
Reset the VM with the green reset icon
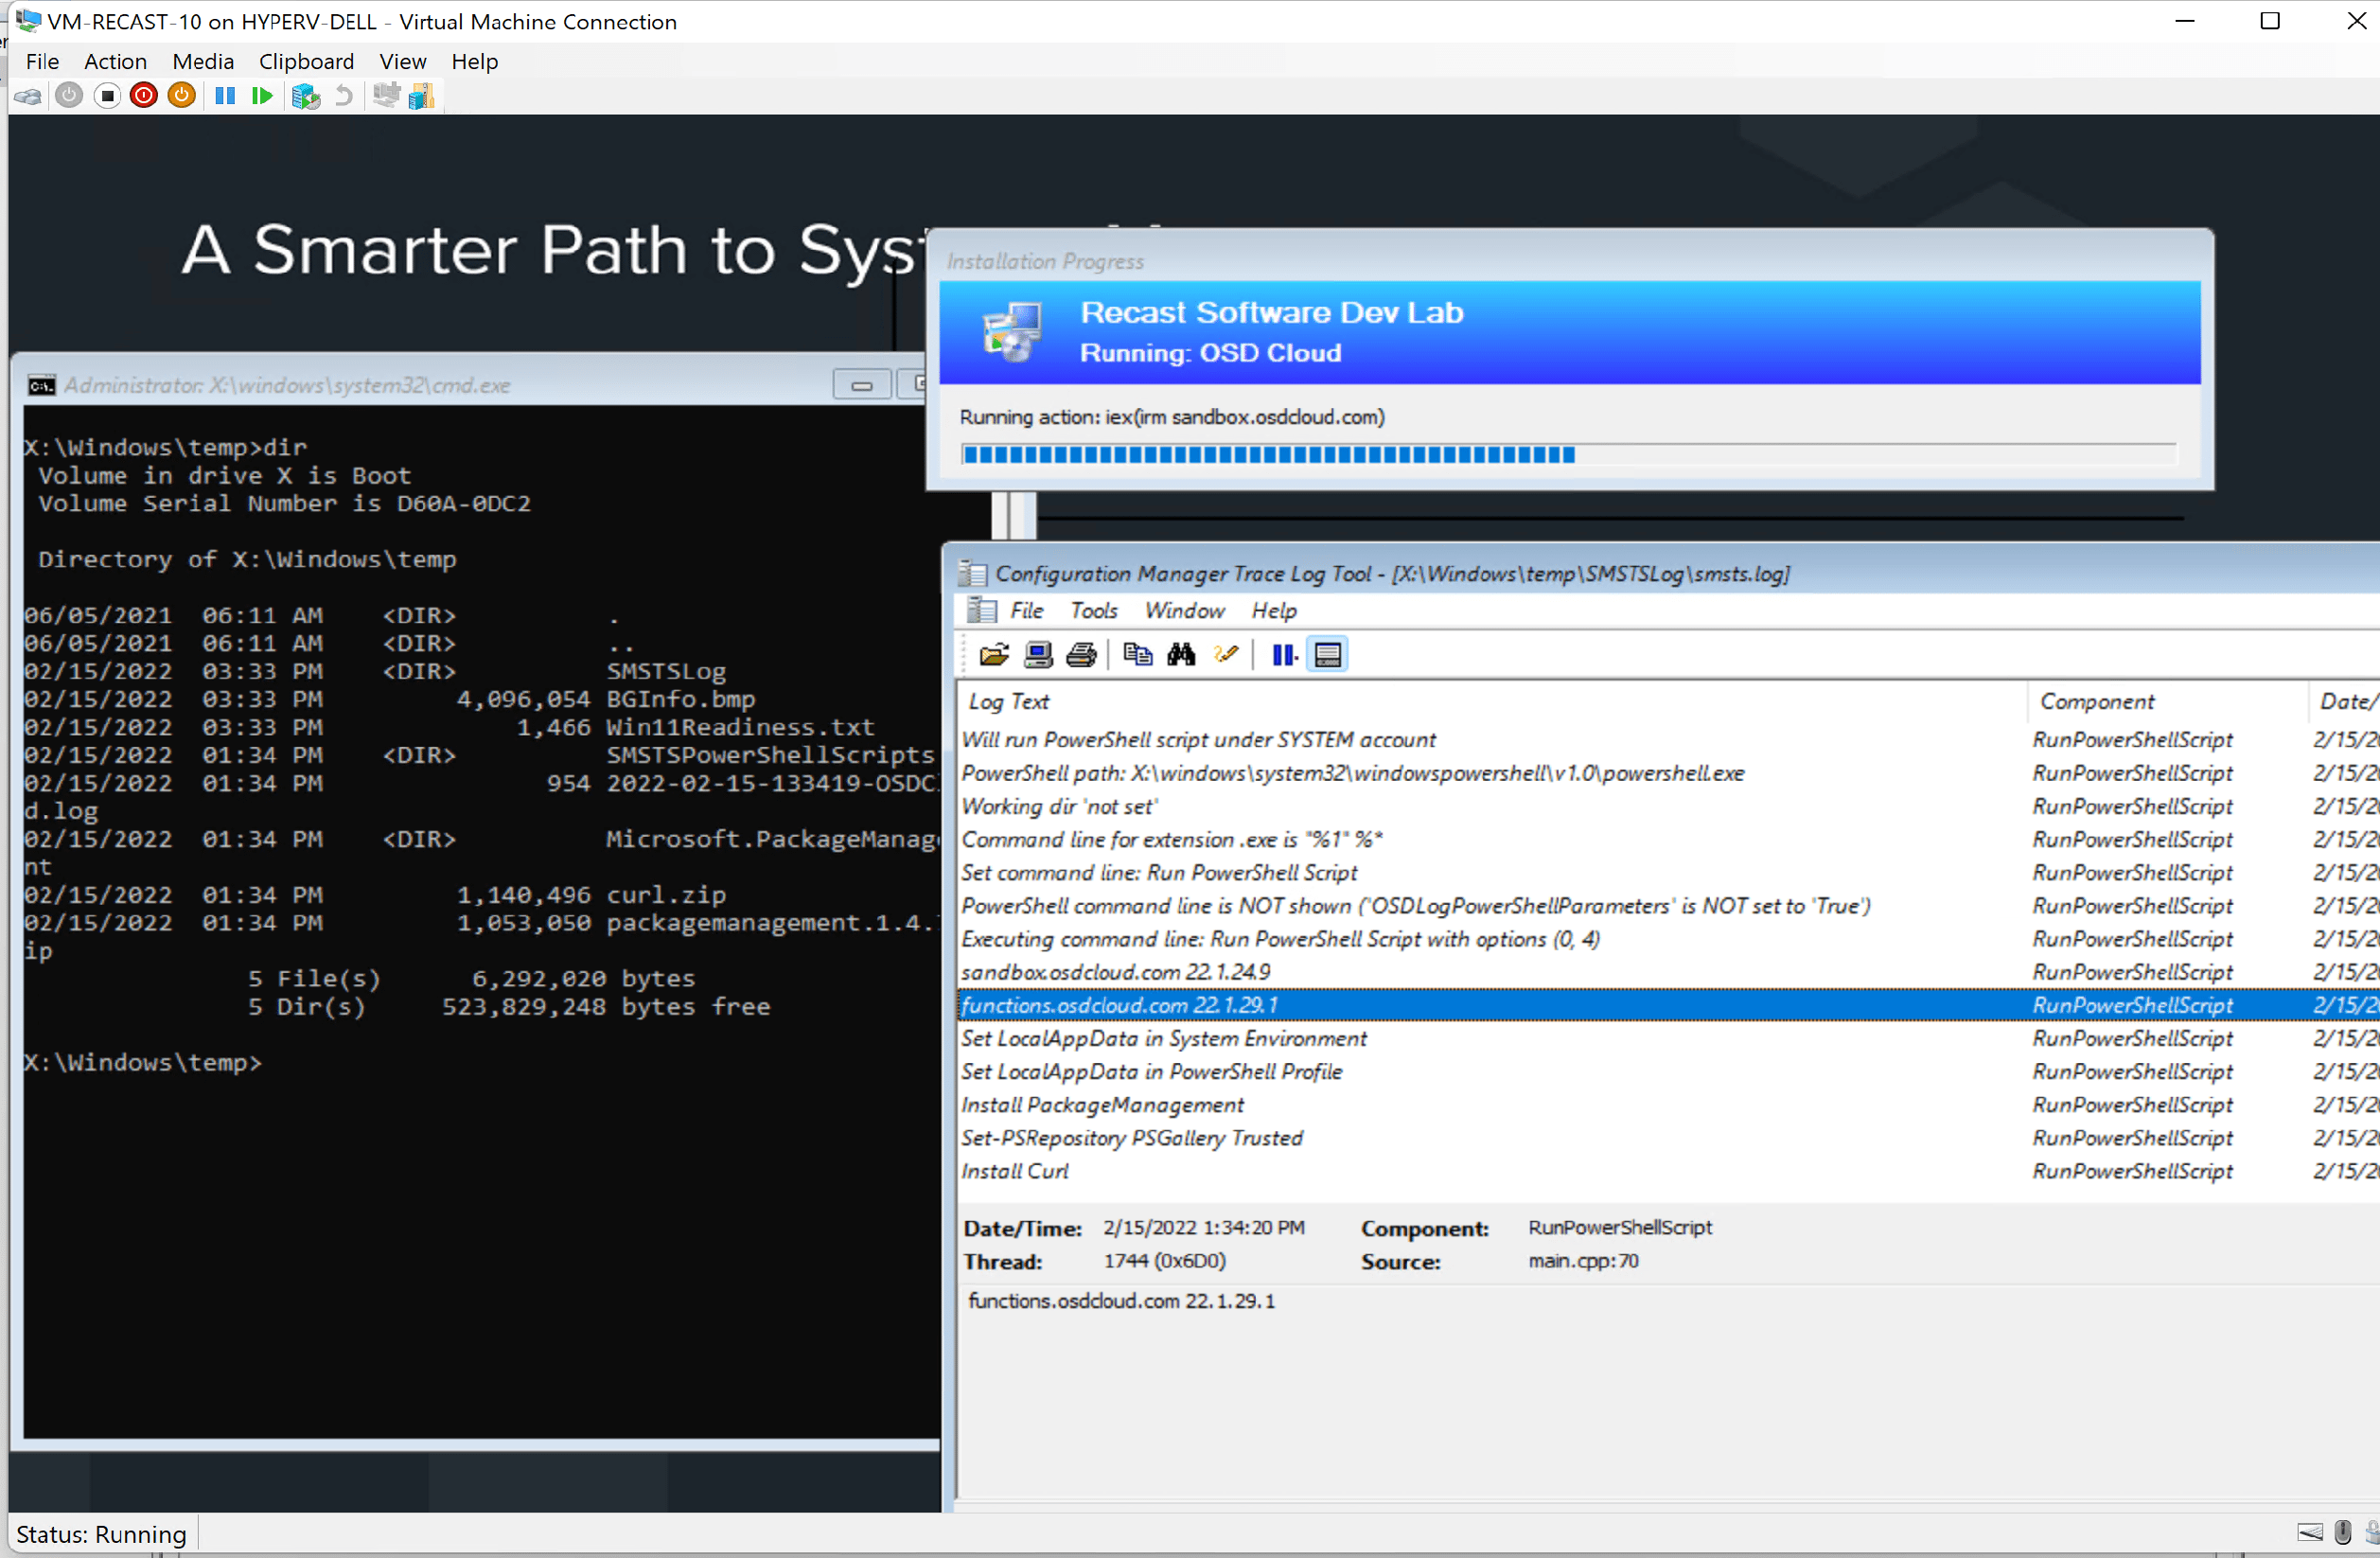coord(262,96)
